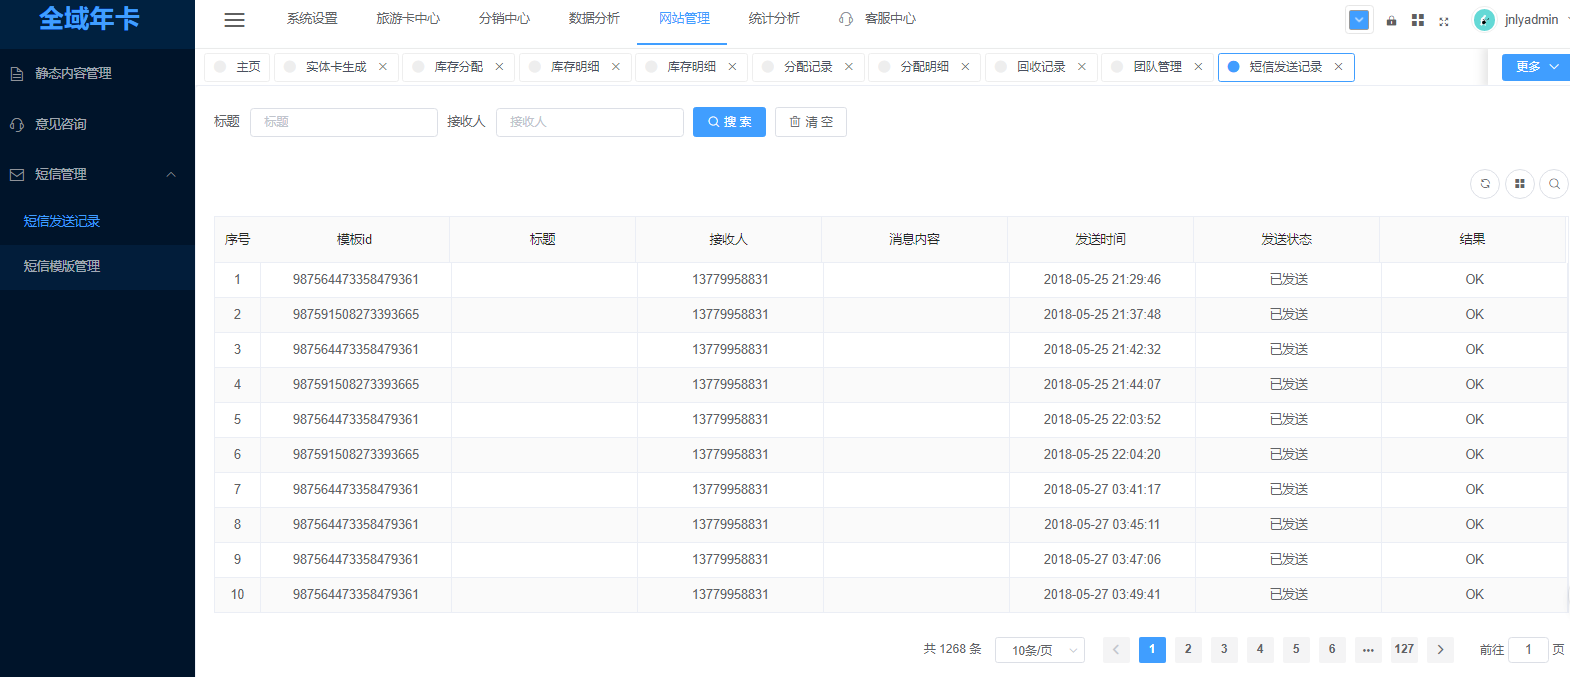Click the blue 搜索 button
Image resolution: width=1570 pixels, height=677 pixels.
click(x=729, y=122)
